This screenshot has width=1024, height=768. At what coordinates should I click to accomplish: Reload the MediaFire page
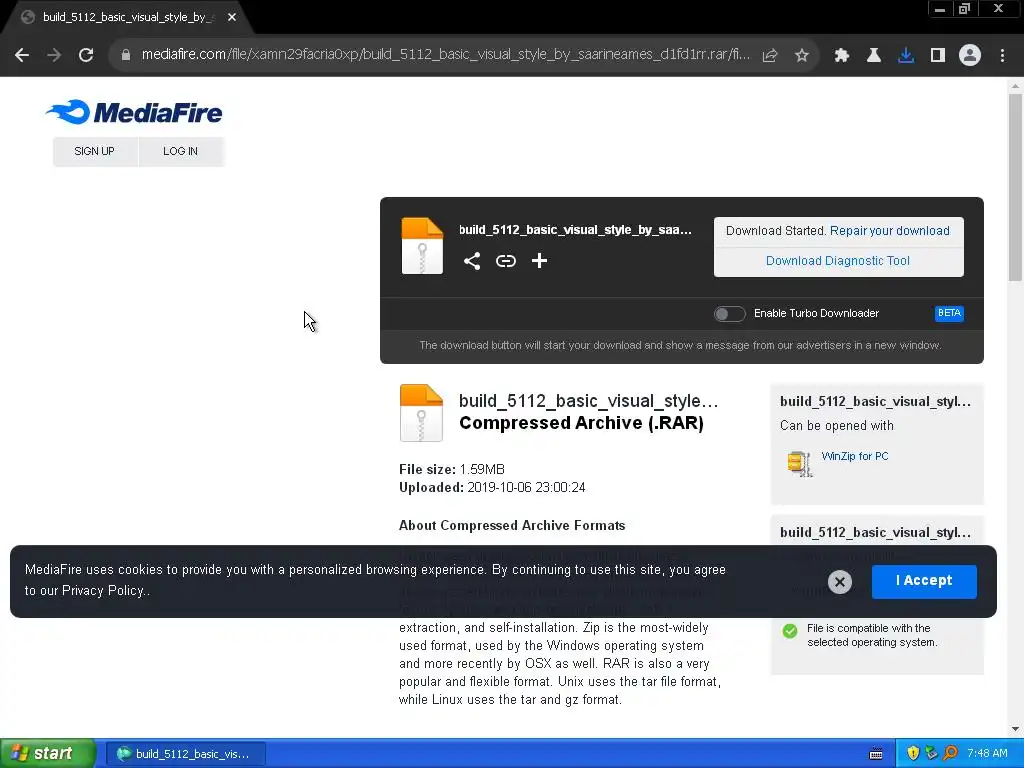[86, 56]
